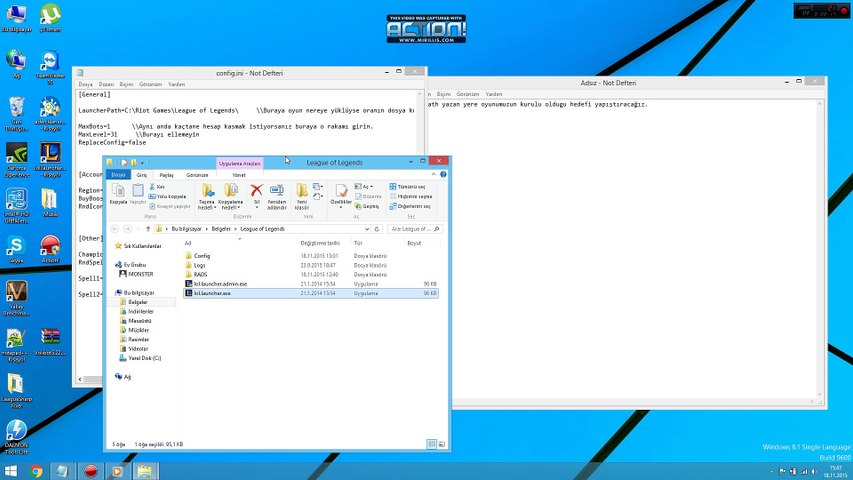Open the Özellikler properties icon
Screen dimensions: 853x480
click(x=341, y=191)
